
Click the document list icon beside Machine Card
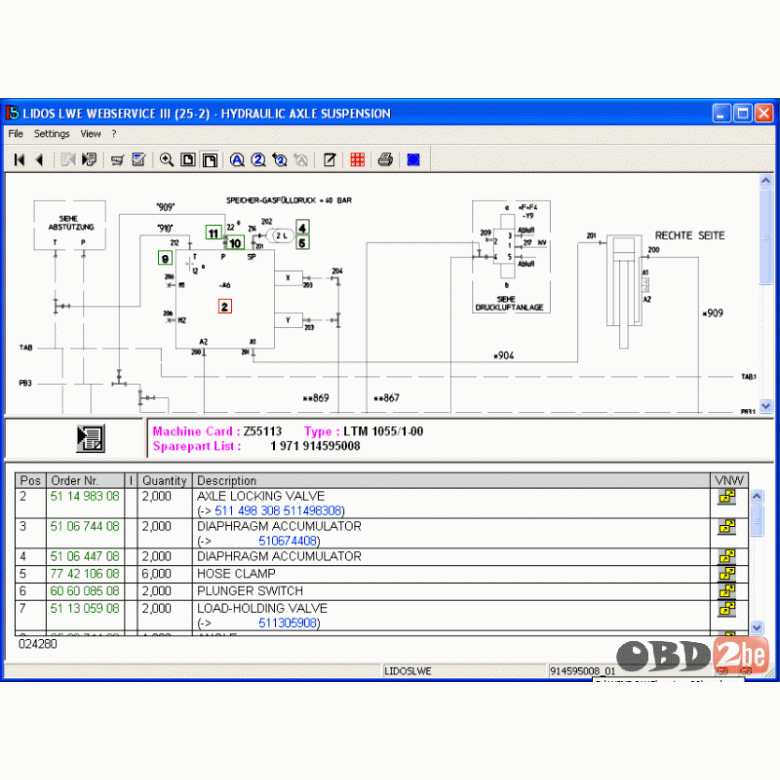pos(91,439)
